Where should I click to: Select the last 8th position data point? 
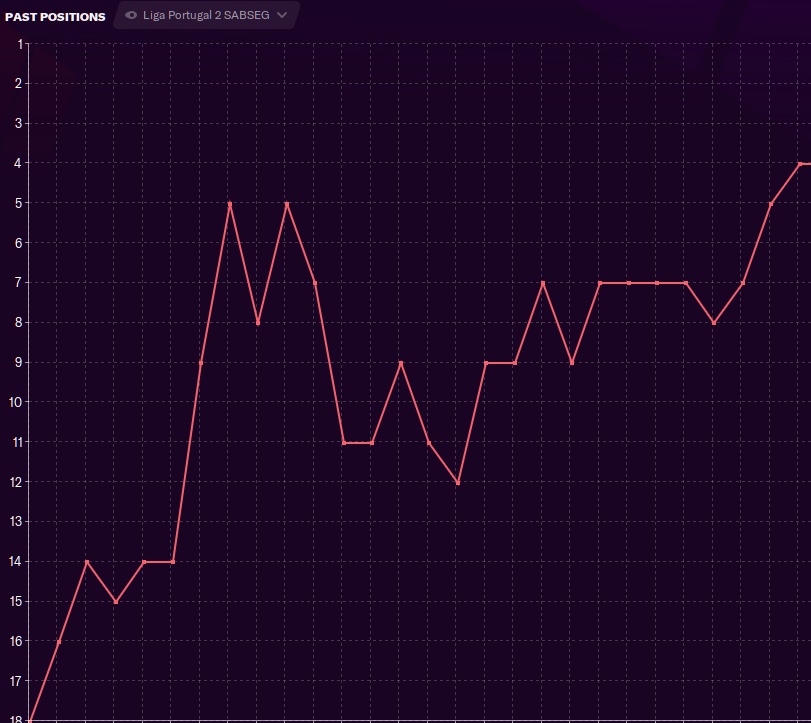point(714,323)
